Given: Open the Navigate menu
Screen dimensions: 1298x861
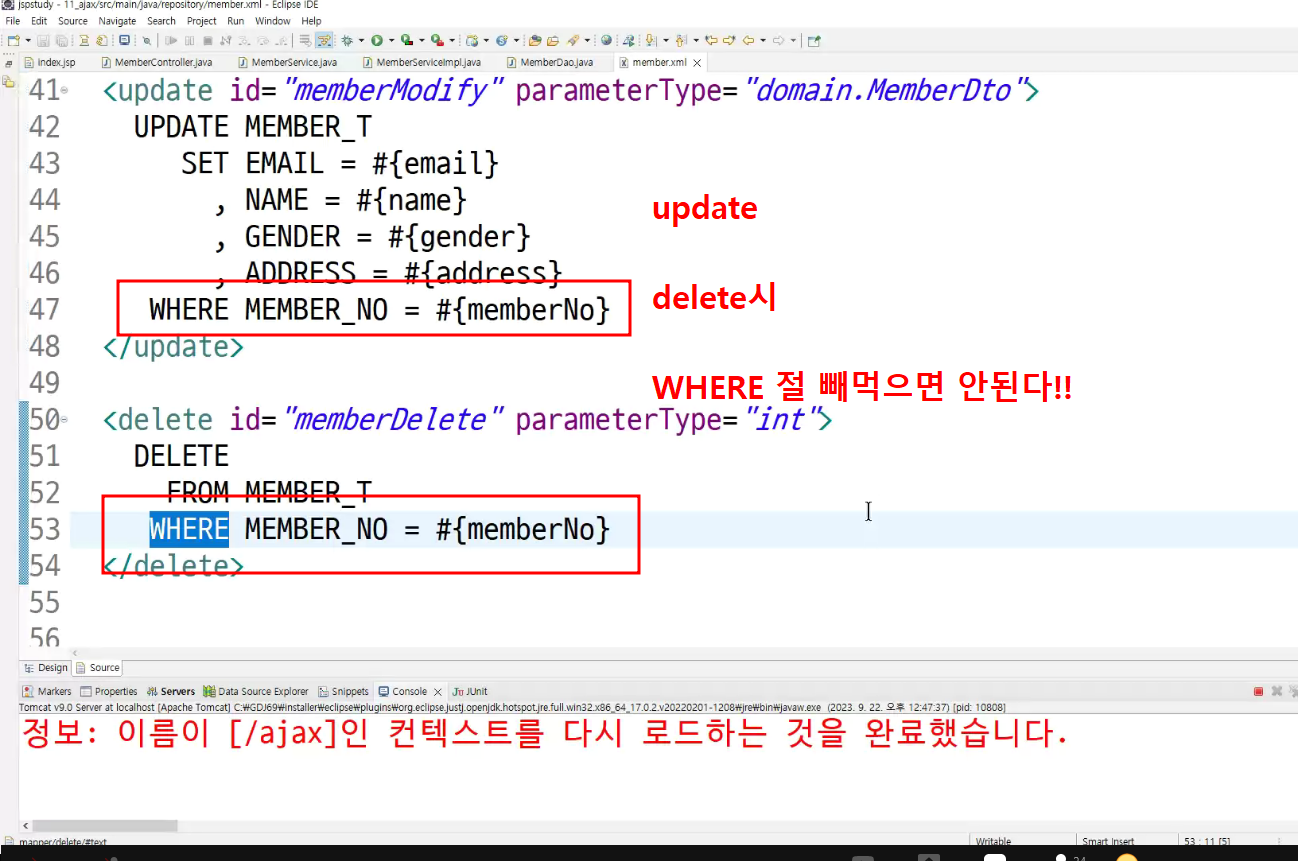Looking at the screenshot, I should point(118,21).
